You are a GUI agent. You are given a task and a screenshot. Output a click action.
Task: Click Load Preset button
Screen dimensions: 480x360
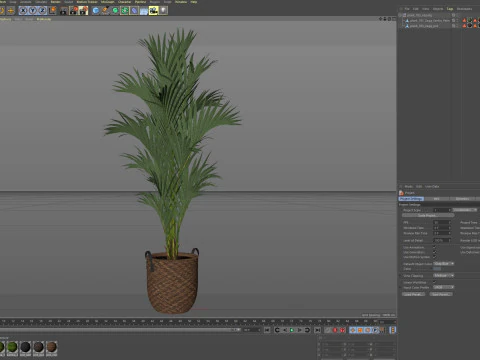pos(413,294)
